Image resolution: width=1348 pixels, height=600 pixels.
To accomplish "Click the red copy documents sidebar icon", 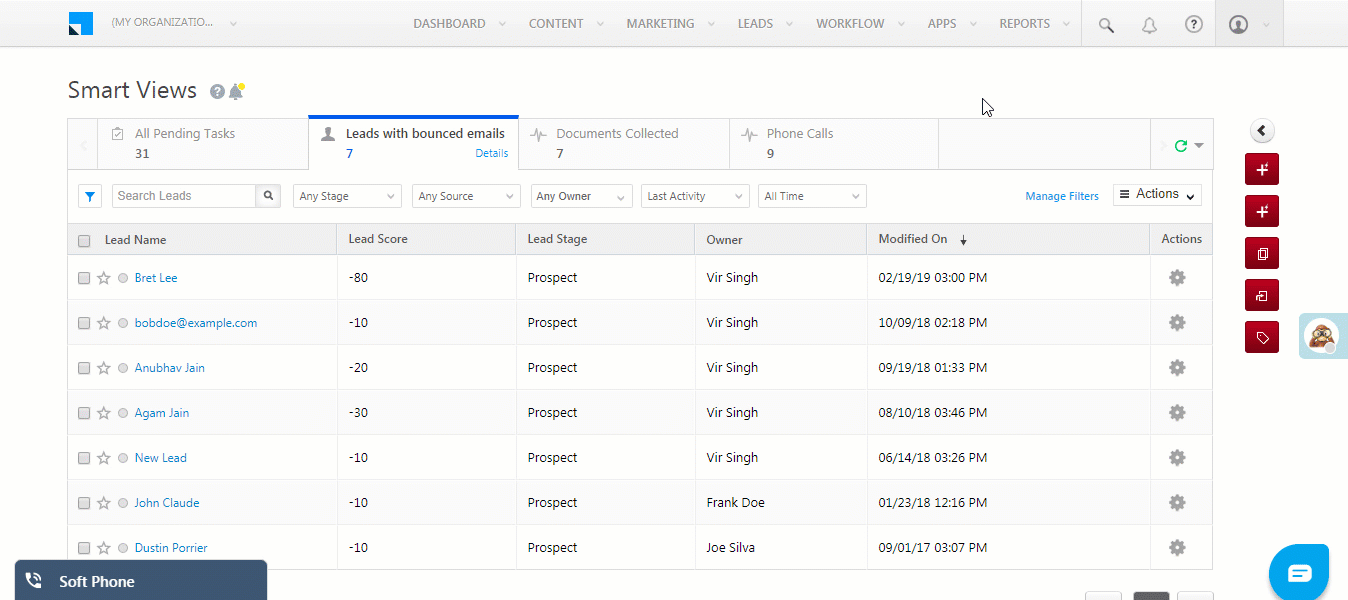I will coord(1262,254).
